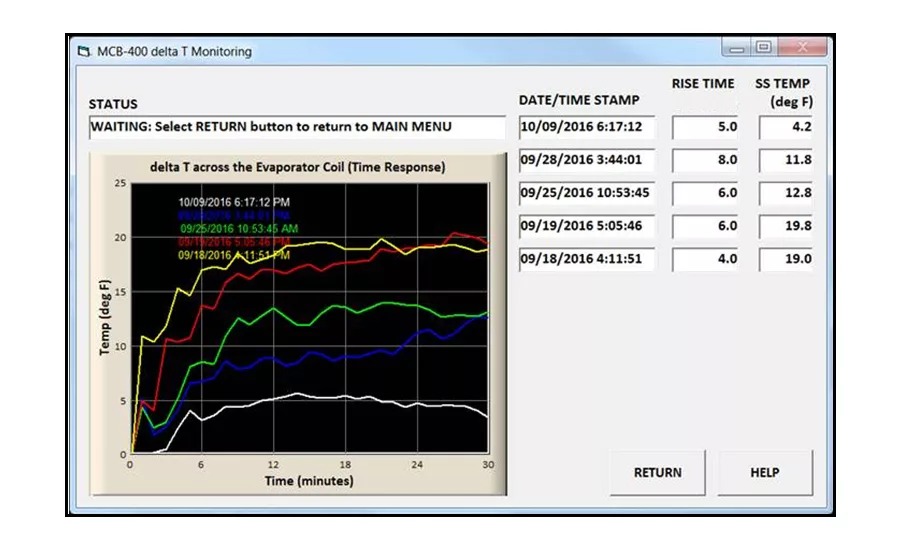The width and height of the screenshot is (900, 550).
Task: Maximize the MCB-400 delta T Monitoring window
Action: coord(763,47)
